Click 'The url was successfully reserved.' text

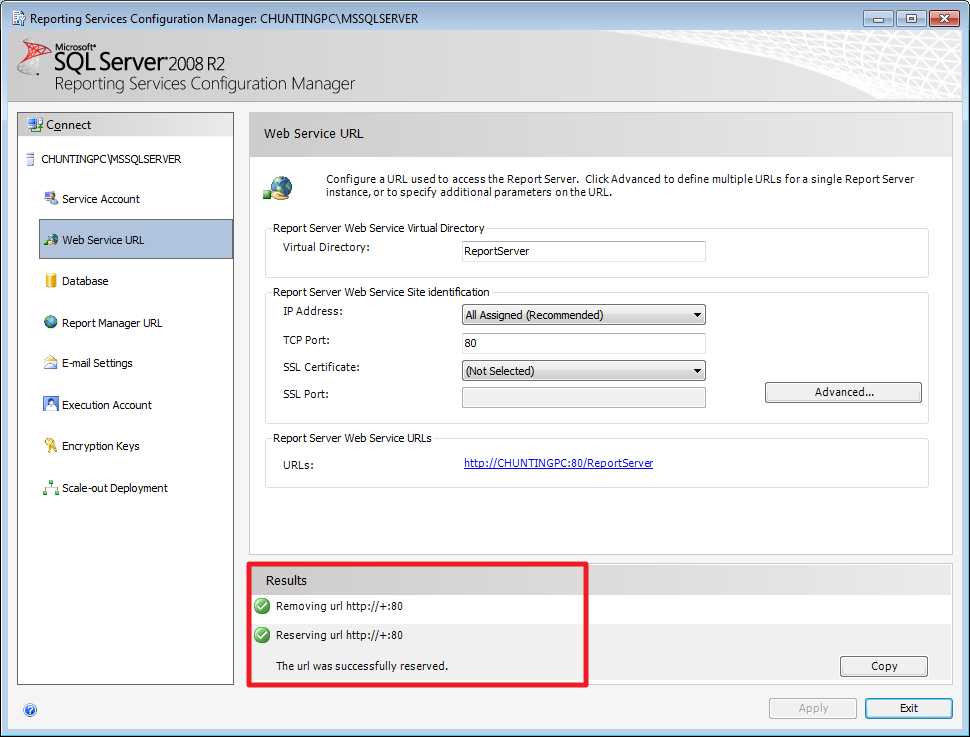(x=362, y=666)
